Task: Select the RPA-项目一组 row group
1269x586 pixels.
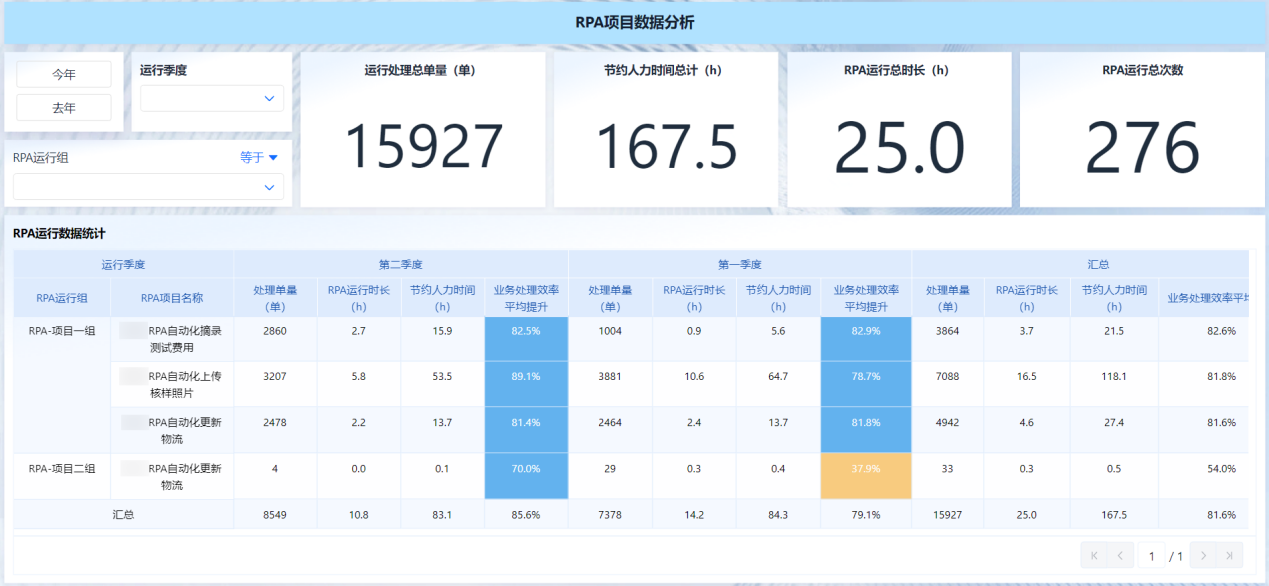Action: pos(62,331)
